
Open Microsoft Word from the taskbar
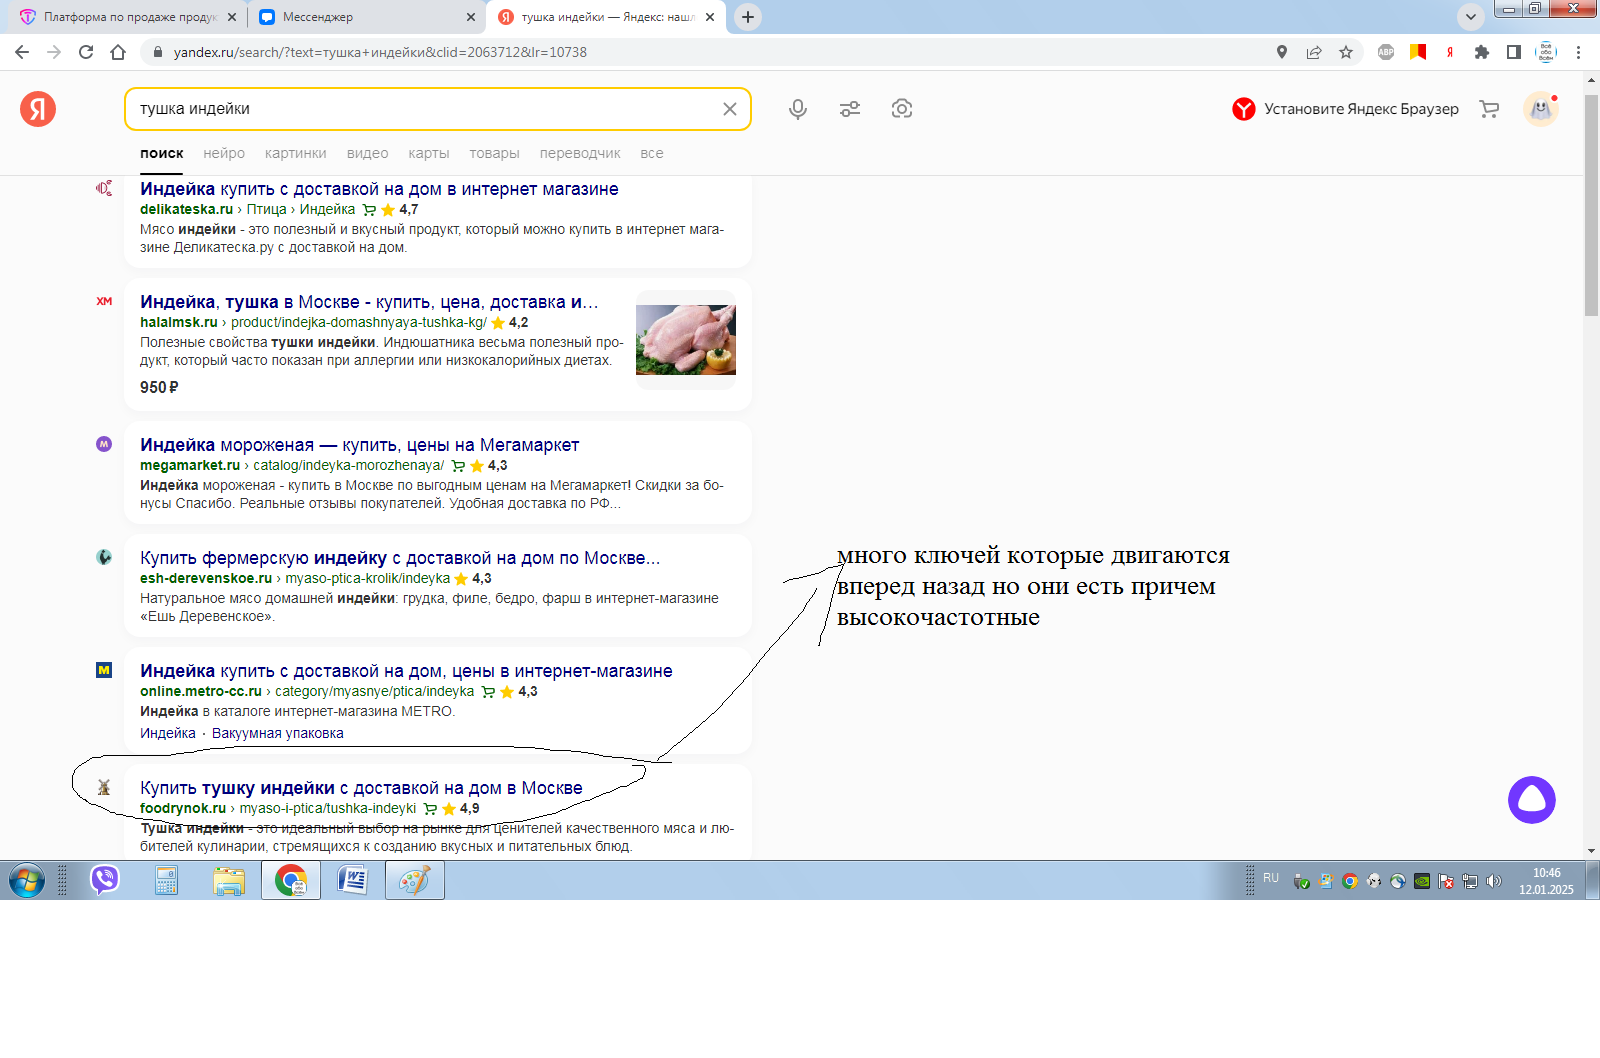pos(353,880)
